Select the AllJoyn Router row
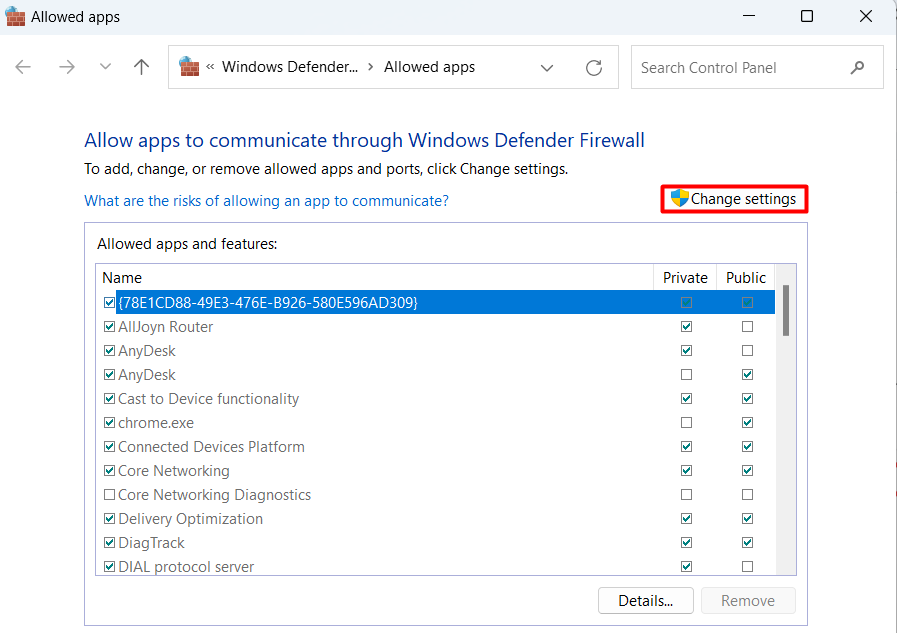The image size is (897, 633). click(435, 327)
